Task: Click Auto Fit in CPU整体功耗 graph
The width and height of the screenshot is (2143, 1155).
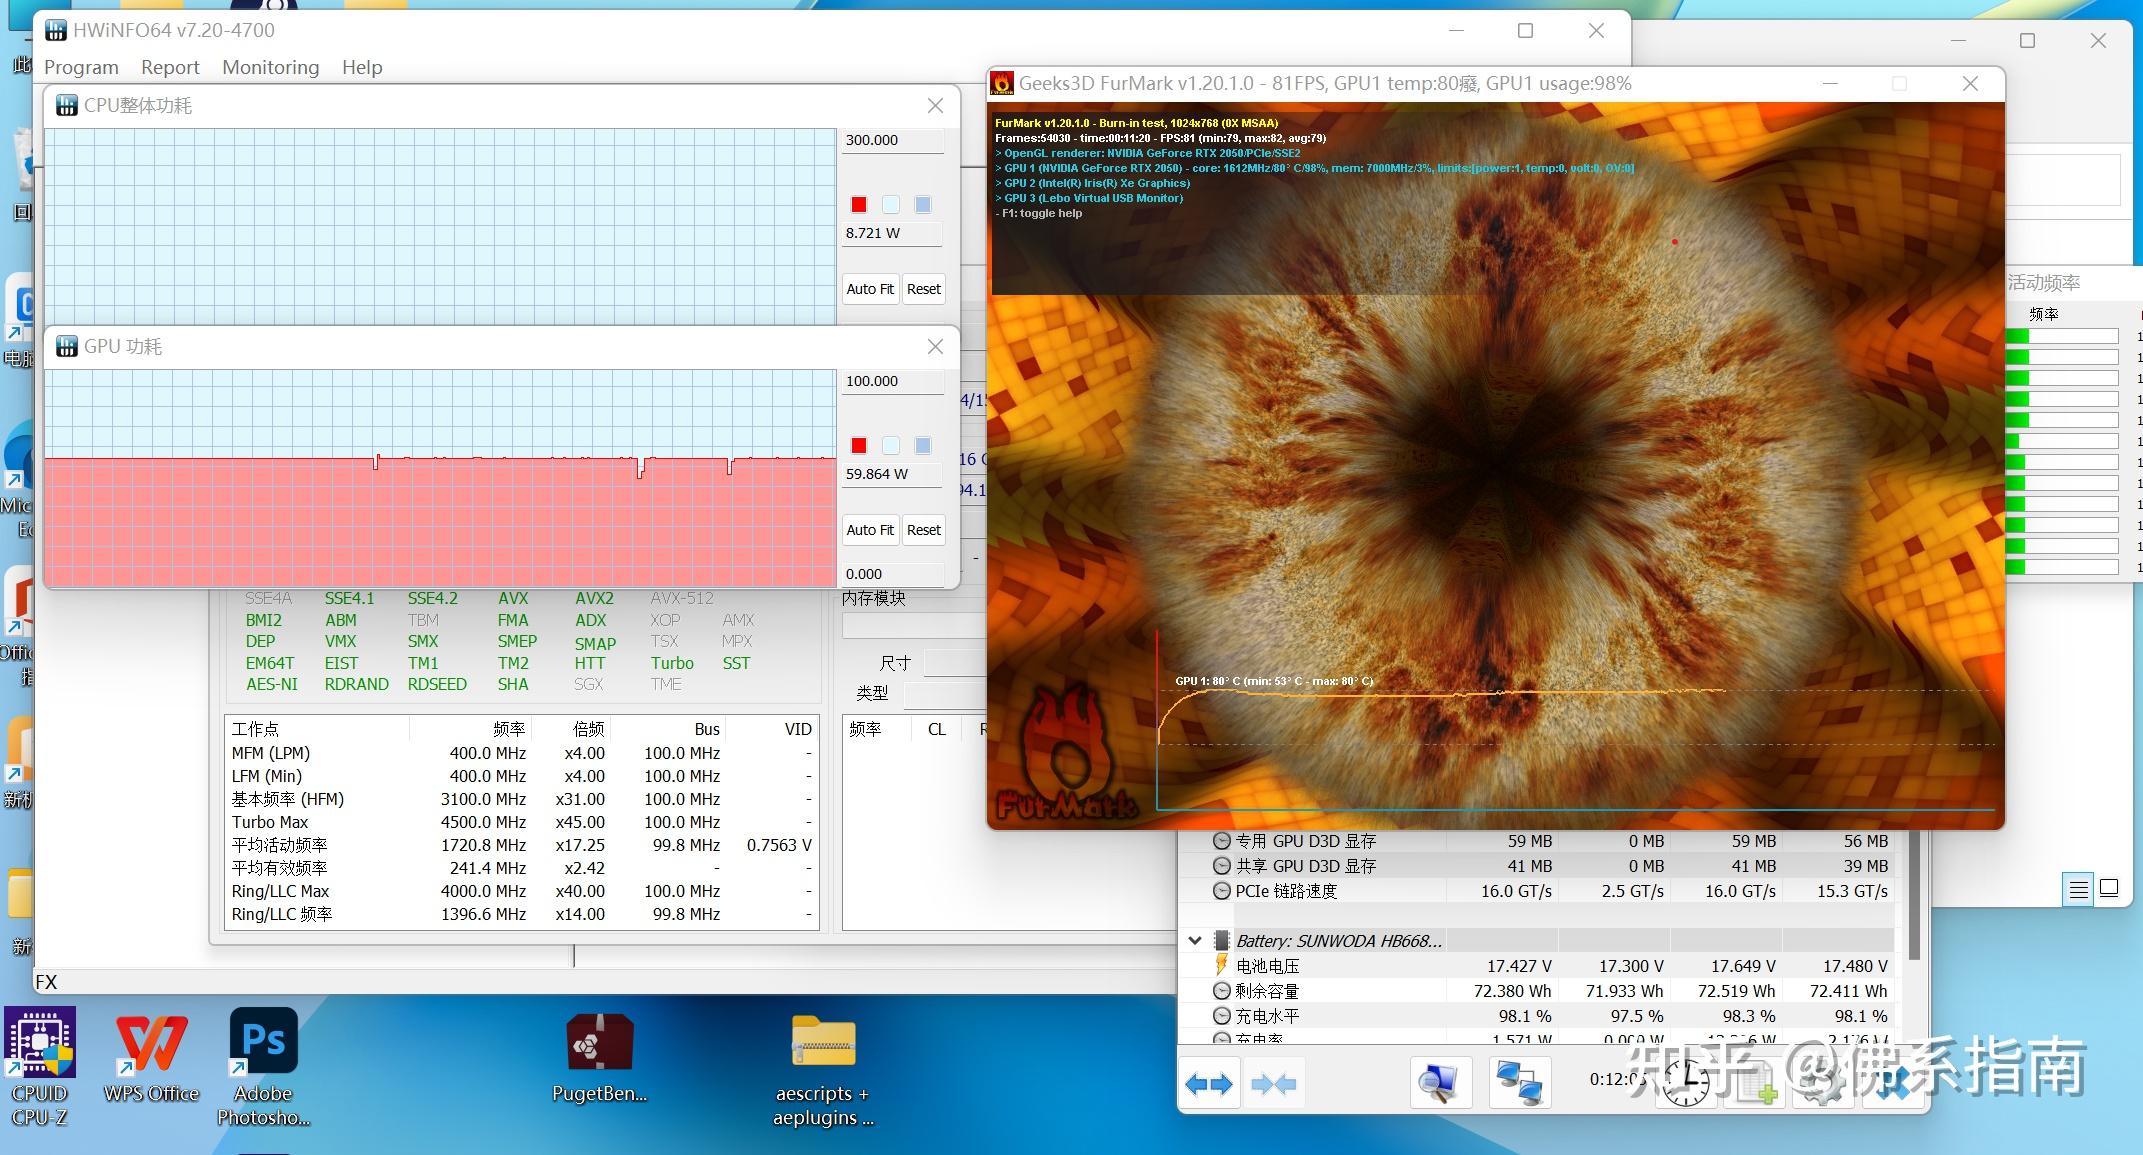Action: pos(870,289)
